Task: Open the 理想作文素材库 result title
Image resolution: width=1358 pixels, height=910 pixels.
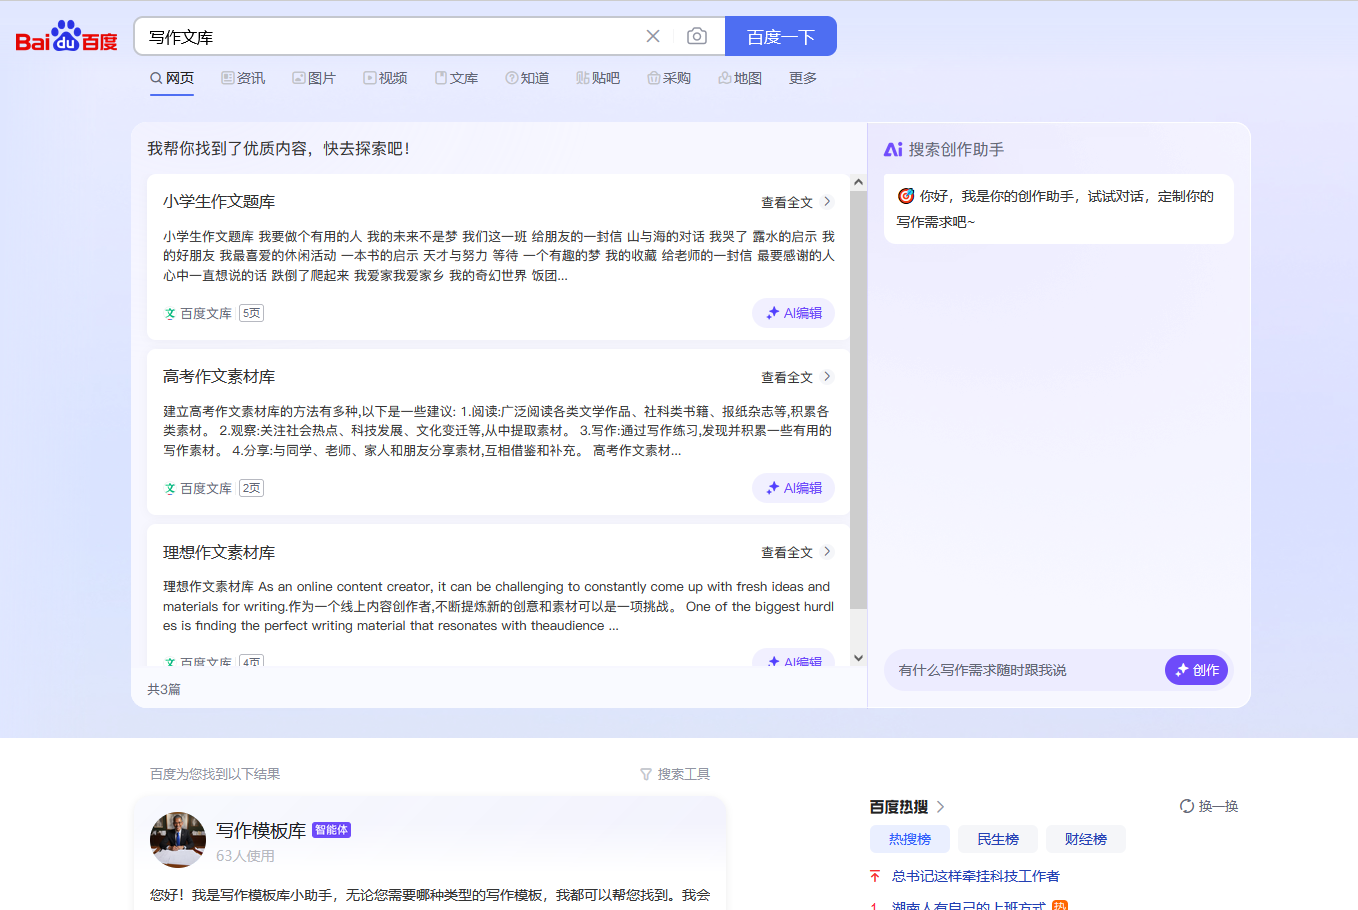Action: tap(219, 552)
